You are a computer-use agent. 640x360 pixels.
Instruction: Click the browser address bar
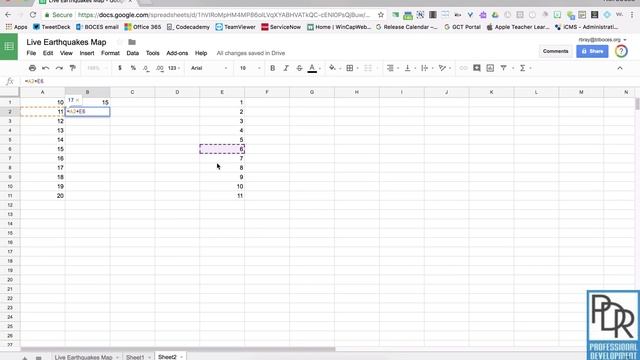tap(224, 15)
